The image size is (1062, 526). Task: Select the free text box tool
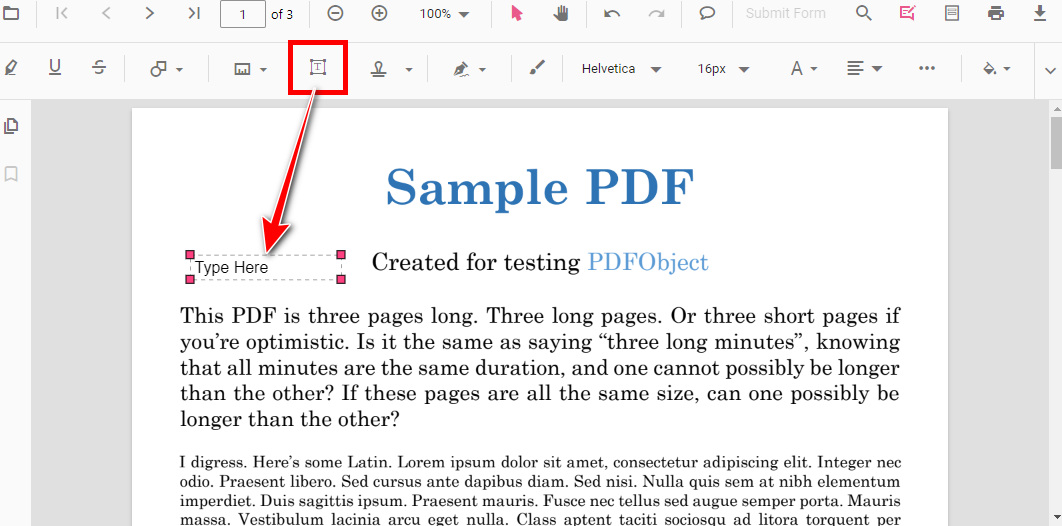pyautogui.click(x=318, y=68)
